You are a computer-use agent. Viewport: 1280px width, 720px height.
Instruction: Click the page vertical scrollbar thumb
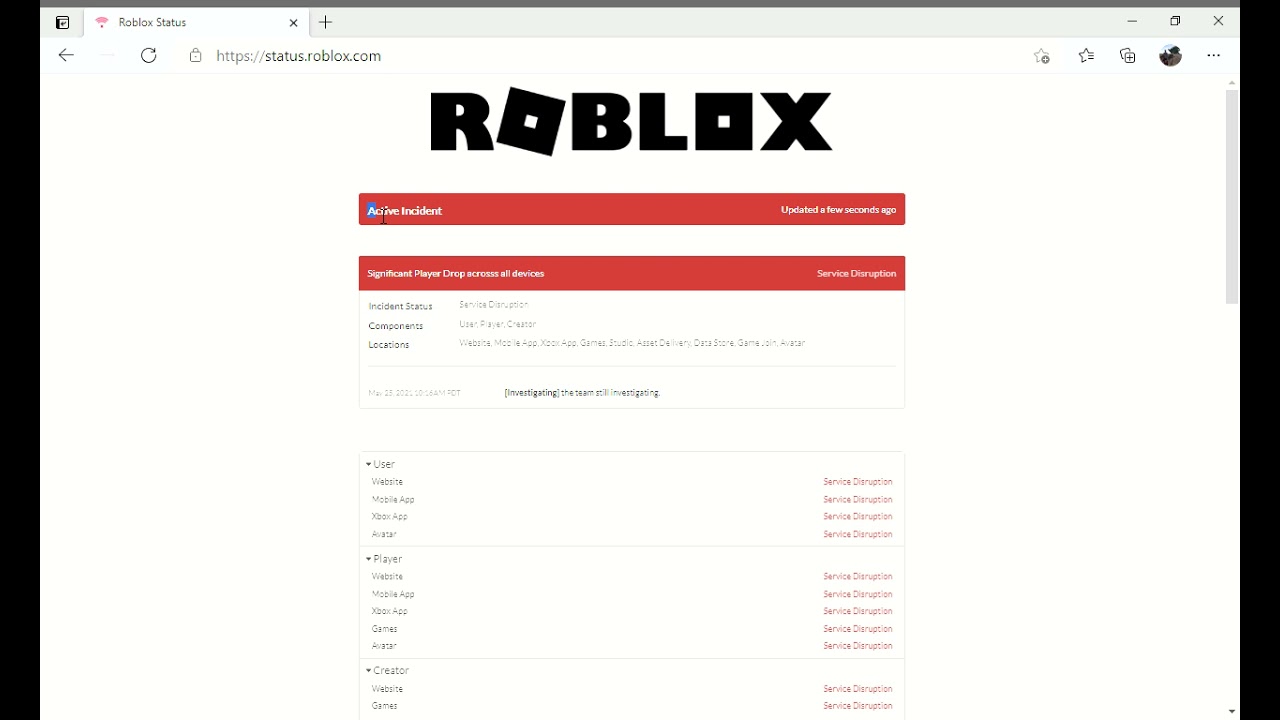point(1232,197)
